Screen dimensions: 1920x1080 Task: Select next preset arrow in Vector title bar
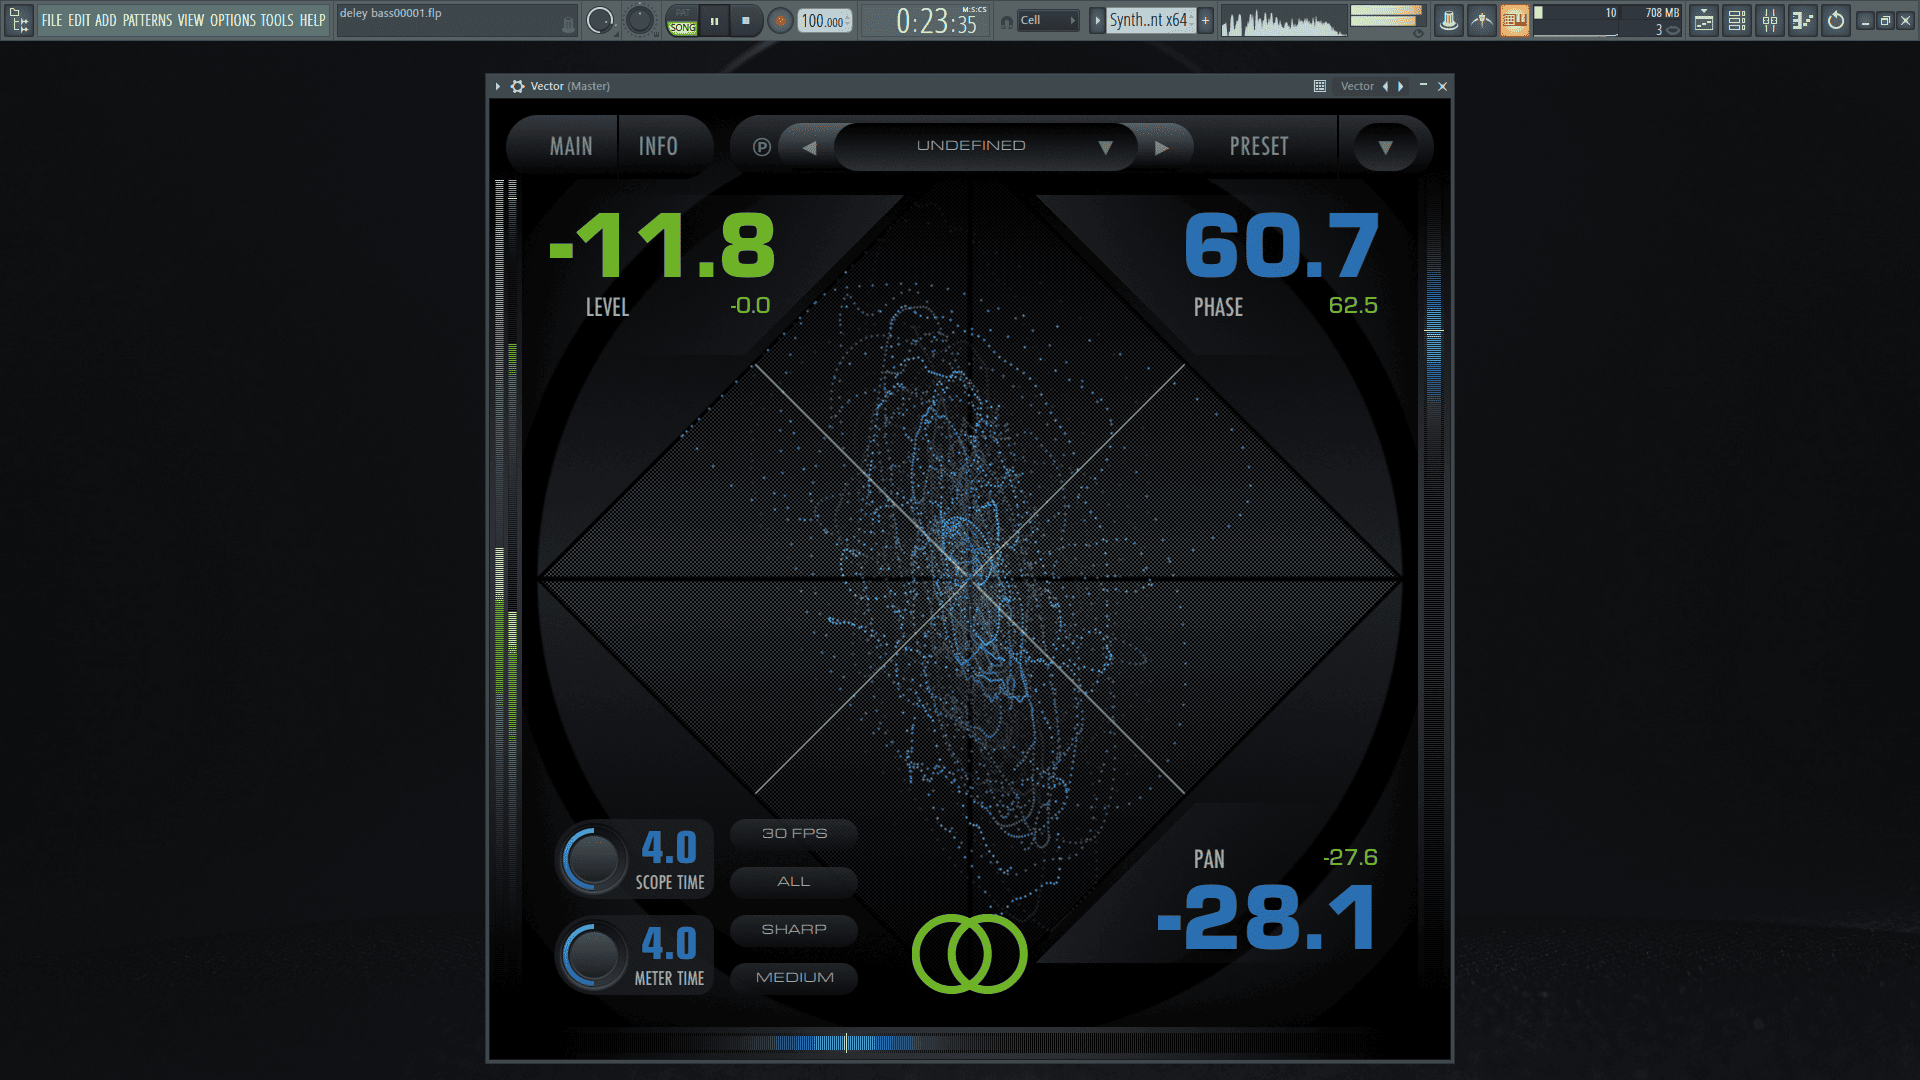click(1401, 87)
